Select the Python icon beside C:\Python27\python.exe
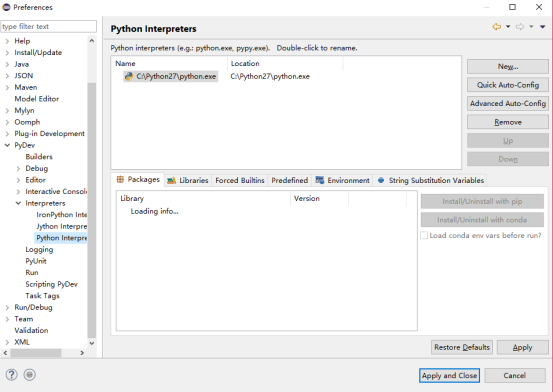Viewport: 553px width, 392px height. (x=129, y=76)
